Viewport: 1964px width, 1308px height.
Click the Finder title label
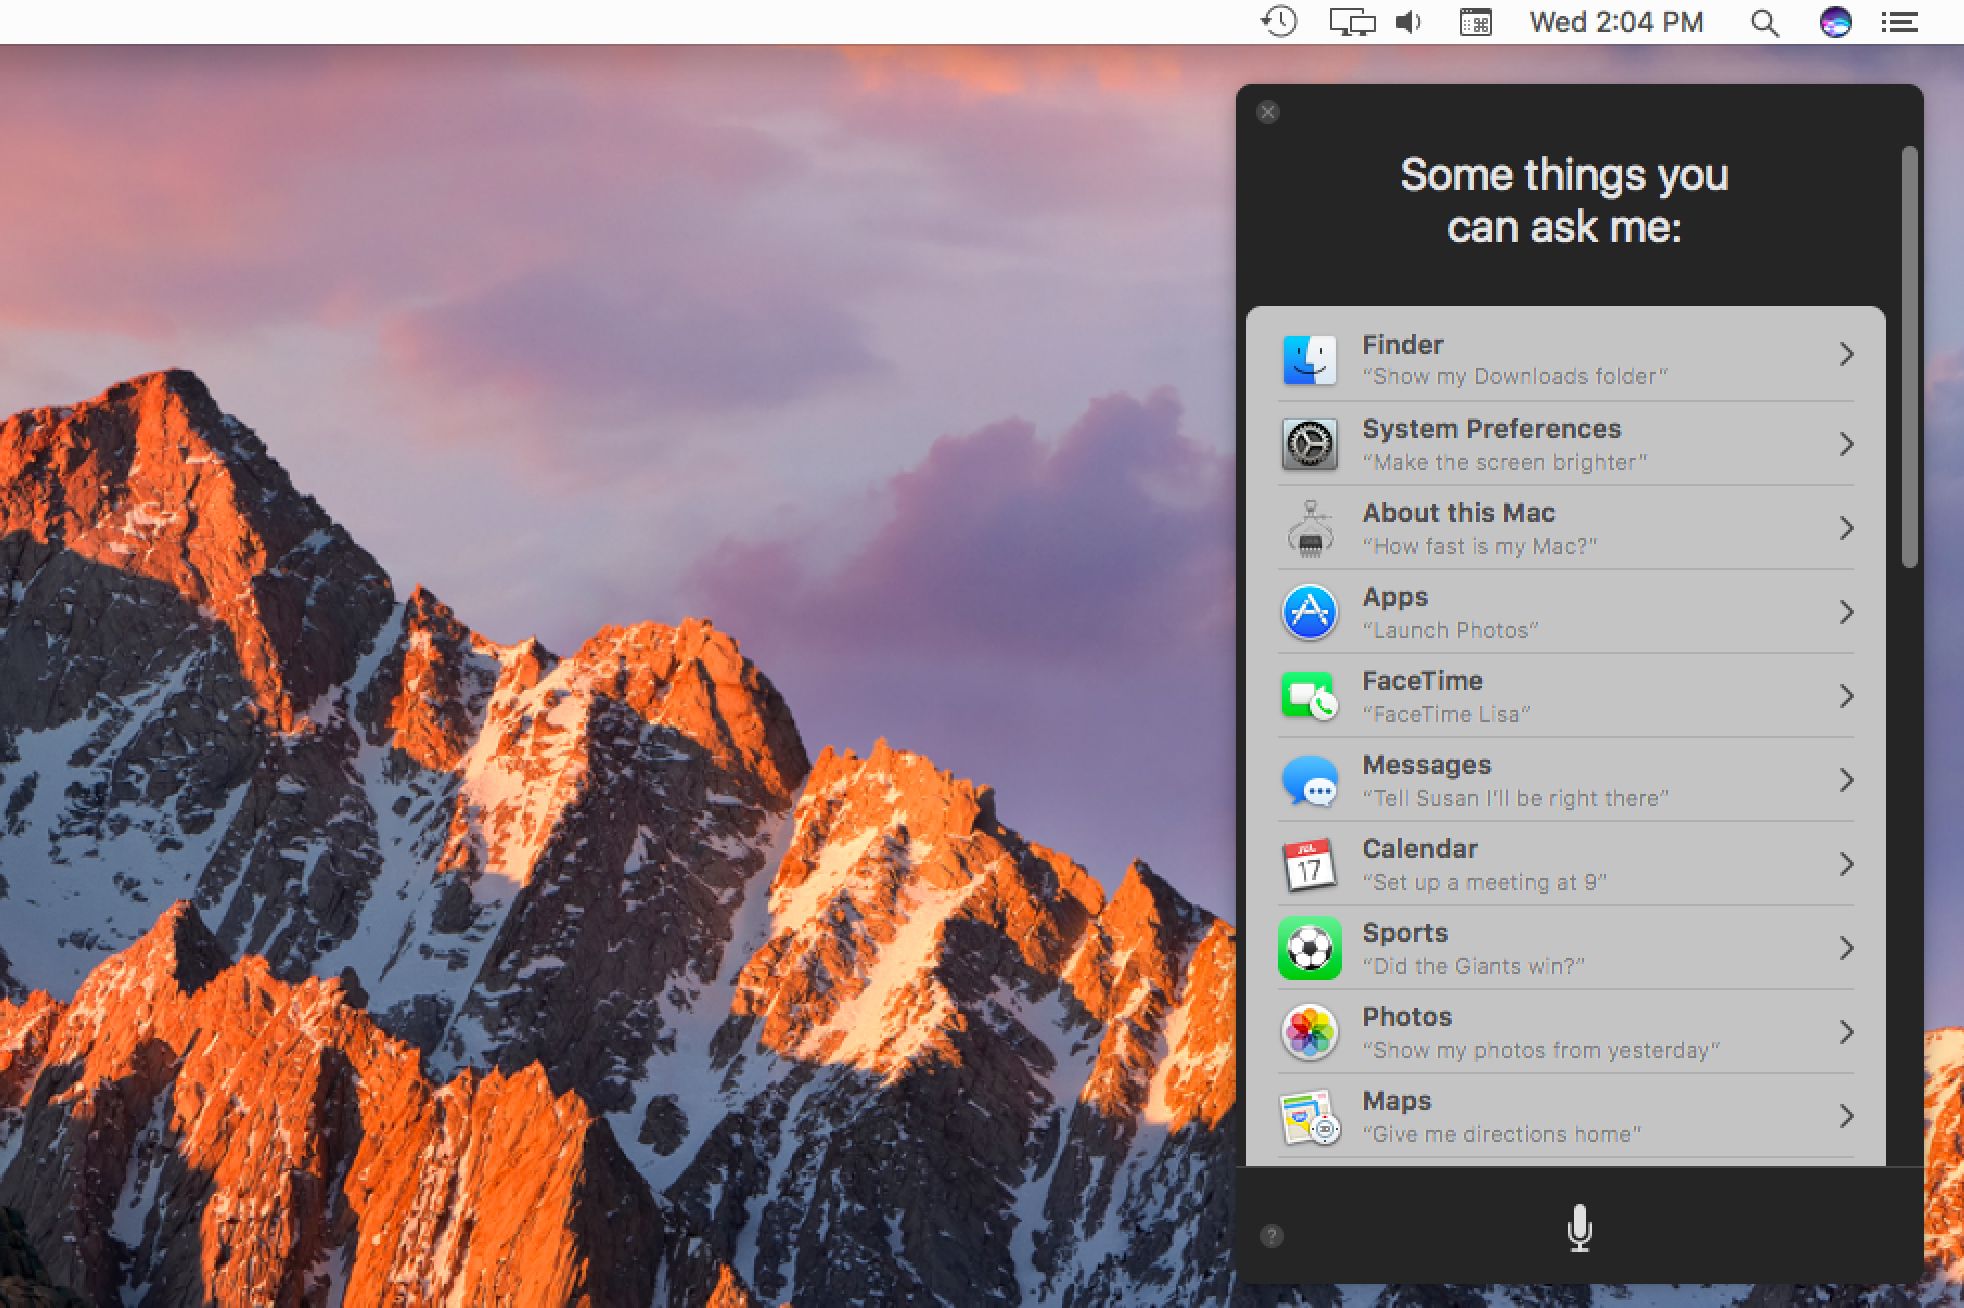(1402, 345)
